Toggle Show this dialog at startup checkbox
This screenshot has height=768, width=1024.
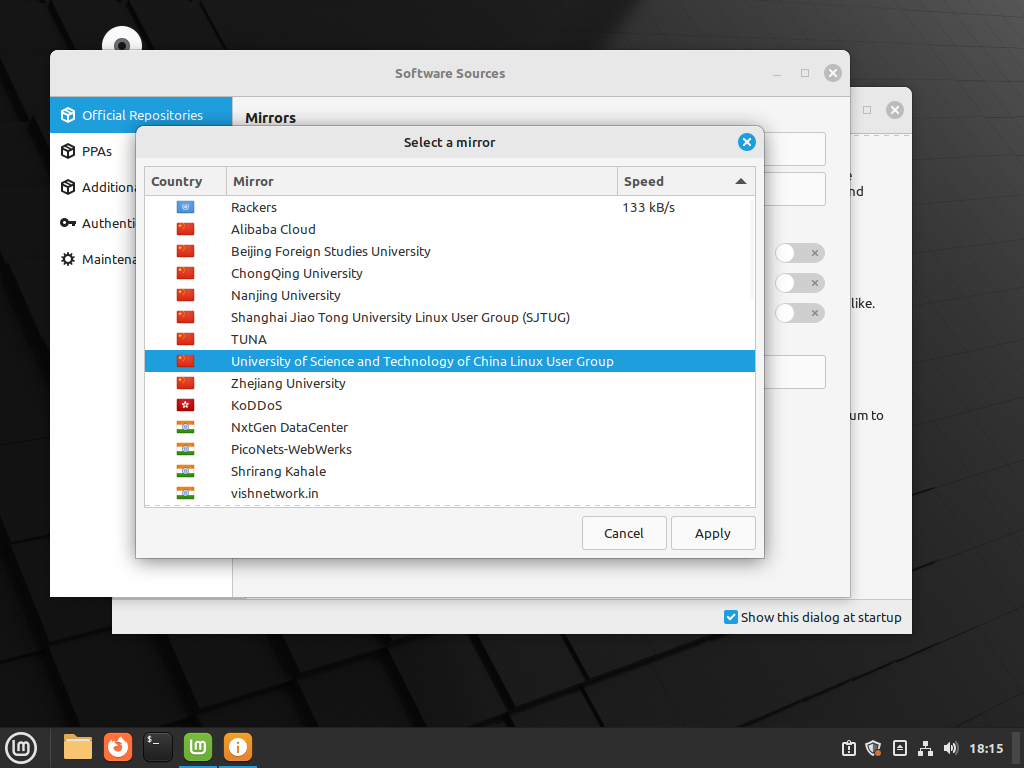point(731,617)
